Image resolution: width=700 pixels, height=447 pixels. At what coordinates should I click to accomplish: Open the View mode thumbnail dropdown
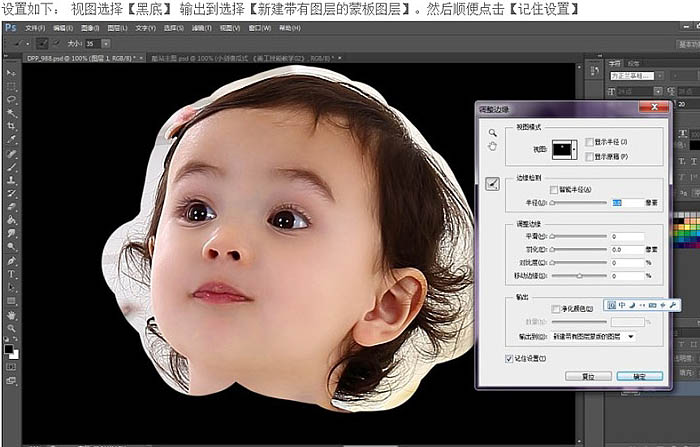point(566,149)
